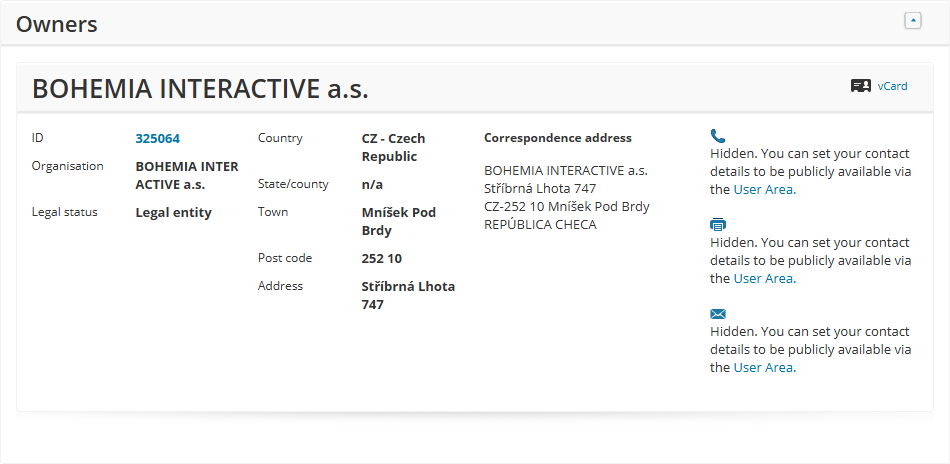950x464 pixels.
Task: Open User Area link under email icon
Action: point(763,368)
